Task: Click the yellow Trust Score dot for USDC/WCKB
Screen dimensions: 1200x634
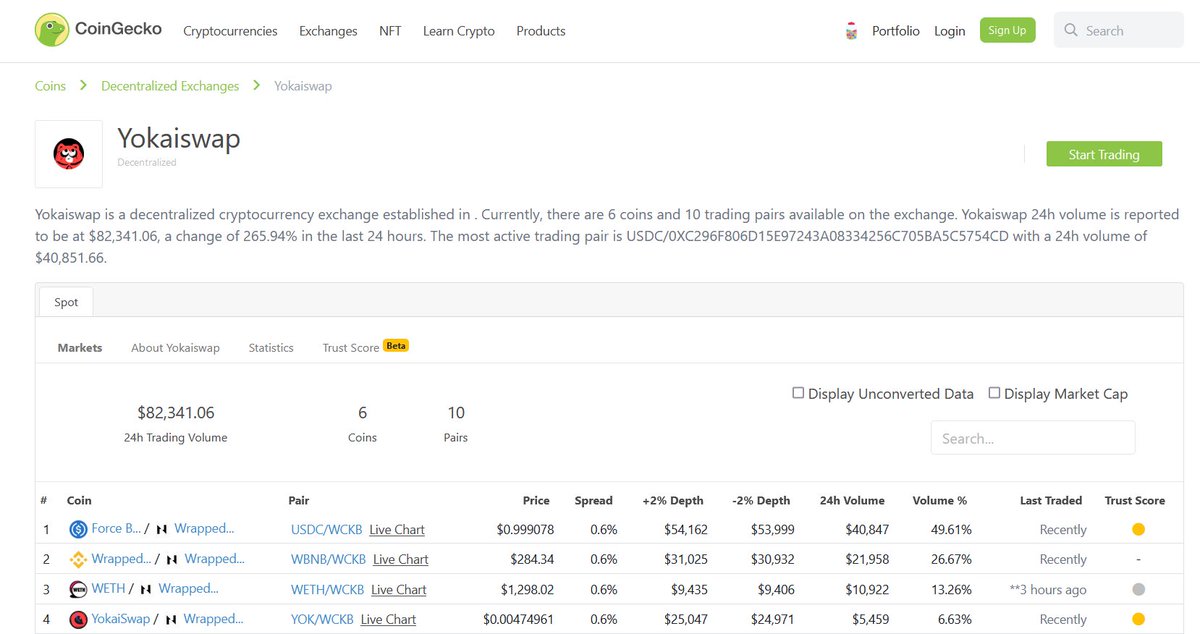Action: (1136, 528)
